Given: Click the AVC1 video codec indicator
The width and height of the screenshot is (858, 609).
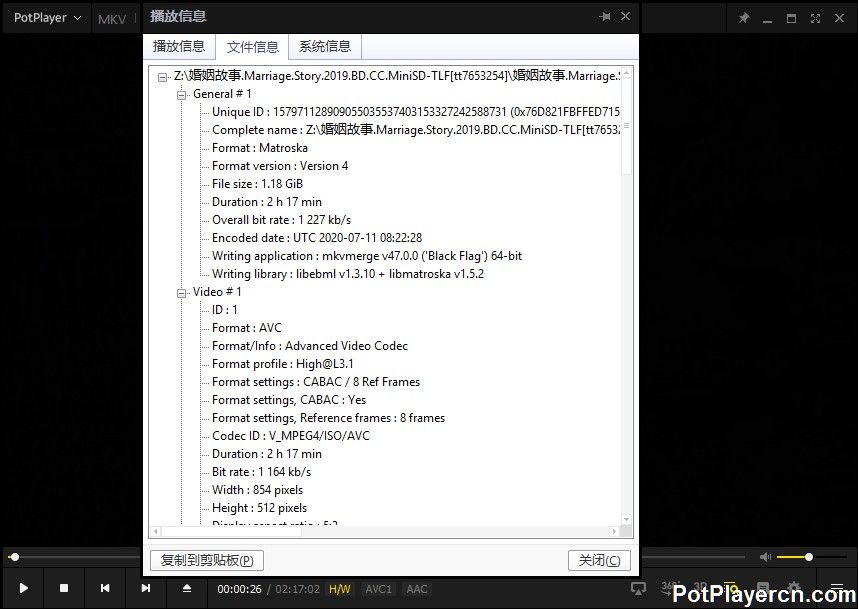Looking at the screenshot, I should [379, 589].
